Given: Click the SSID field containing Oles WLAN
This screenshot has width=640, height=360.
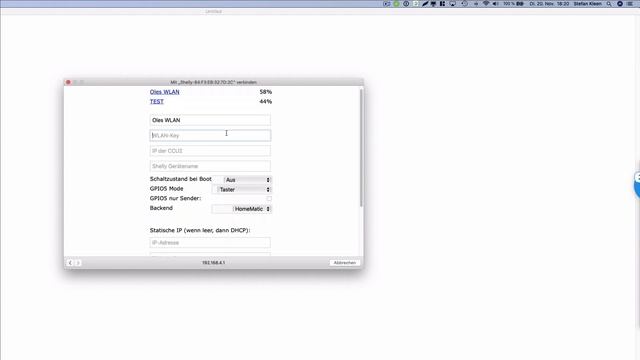Looking at the screenshot, I should pyautogui.click(x=210, y=120).
